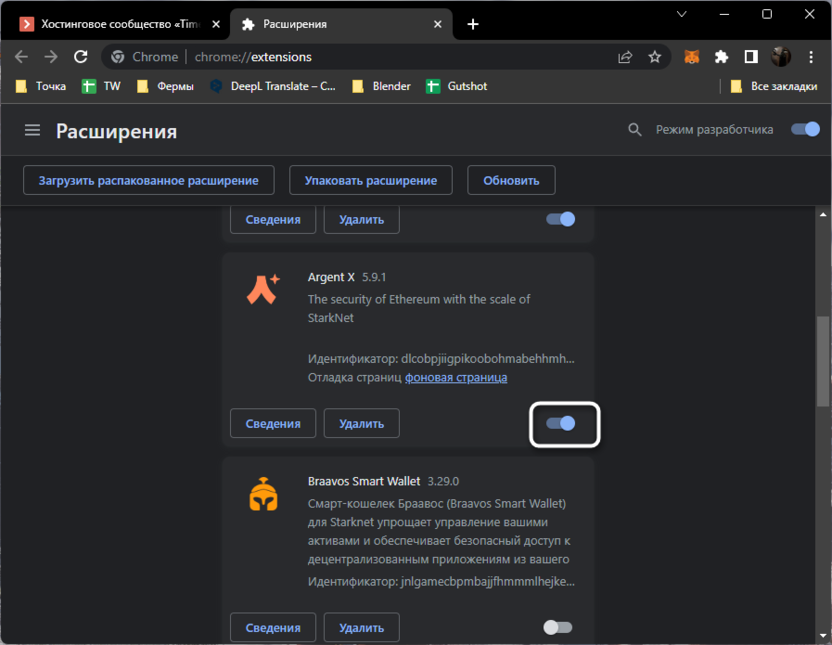Open the profile avatar menu
This screenshot has width=832, height=645.
(x=781, y=57)
